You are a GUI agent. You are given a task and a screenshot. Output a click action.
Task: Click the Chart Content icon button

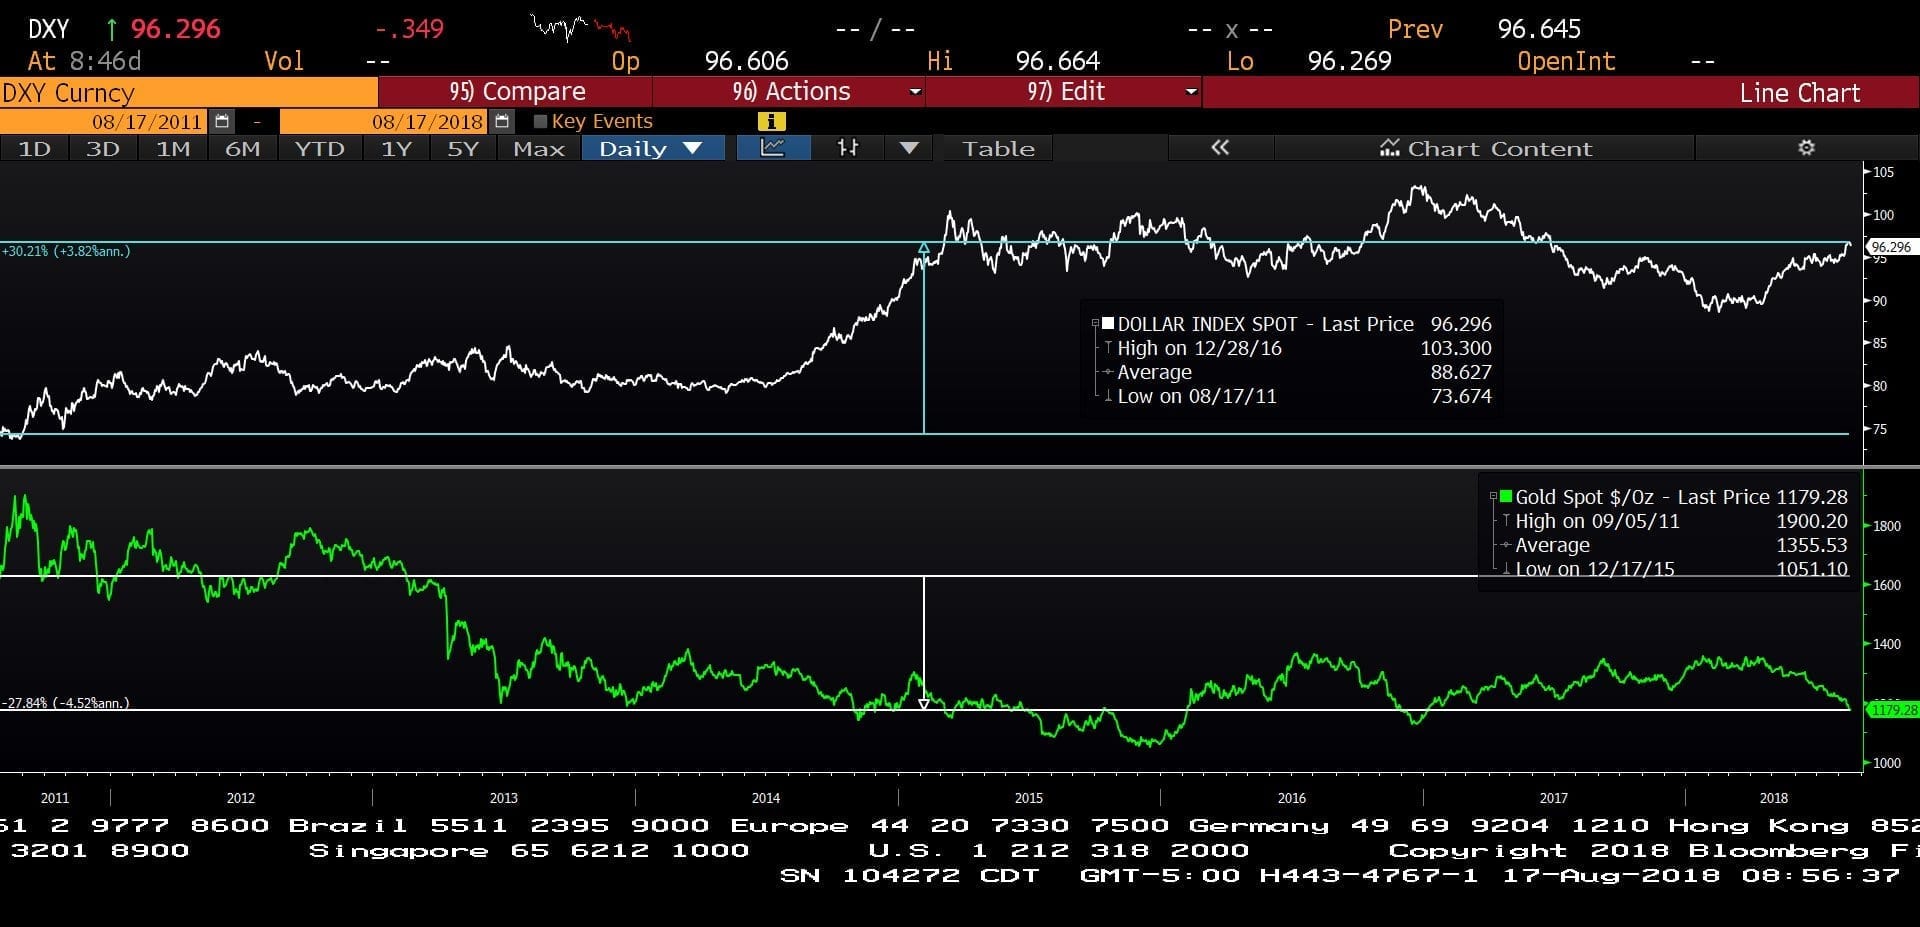tap(1484, 148)
